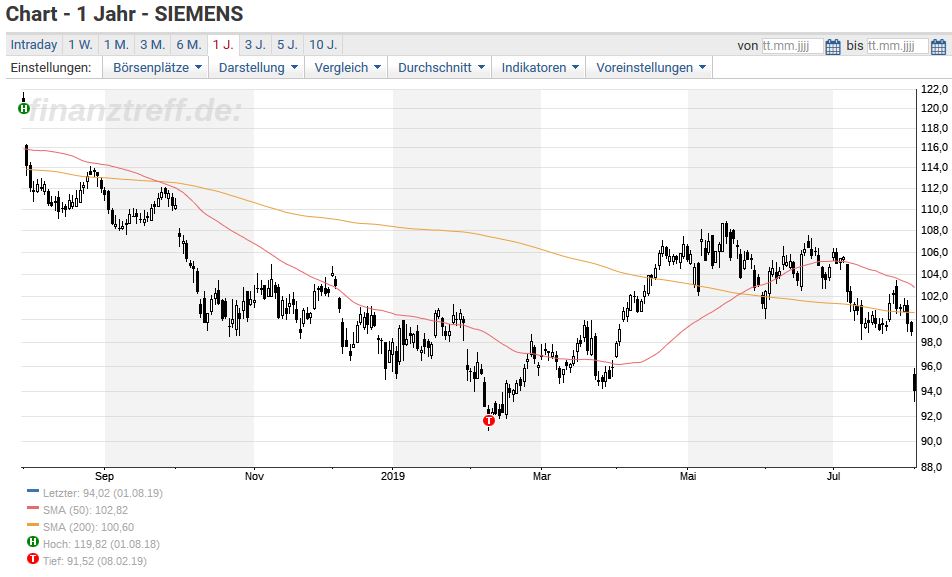
Task: Switch to Intraday timeframe tab
Action: tap(34, 45)
